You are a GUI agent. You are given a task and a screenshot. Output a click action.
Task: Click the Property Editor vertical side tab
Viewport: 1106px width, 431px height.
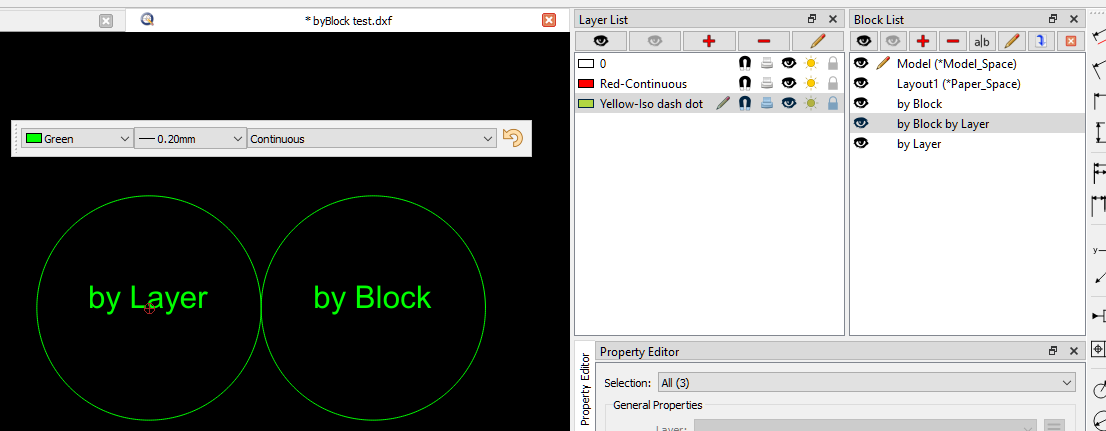click(585, 388)
